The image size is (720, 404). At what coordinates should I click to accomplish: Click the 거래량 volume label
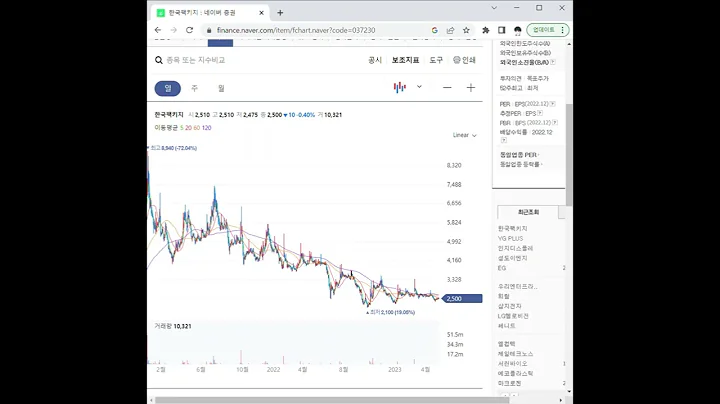click(x=163, y=326)
